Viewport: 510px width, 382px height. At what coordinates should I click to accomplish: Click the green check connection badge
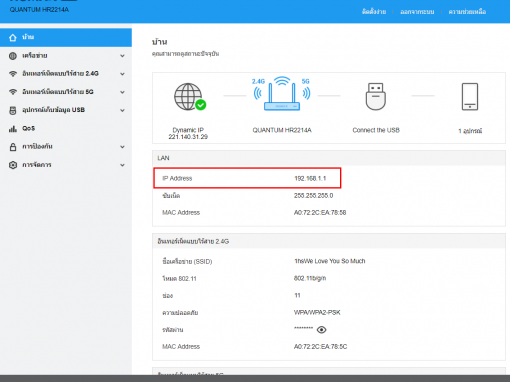click(201, 105)
